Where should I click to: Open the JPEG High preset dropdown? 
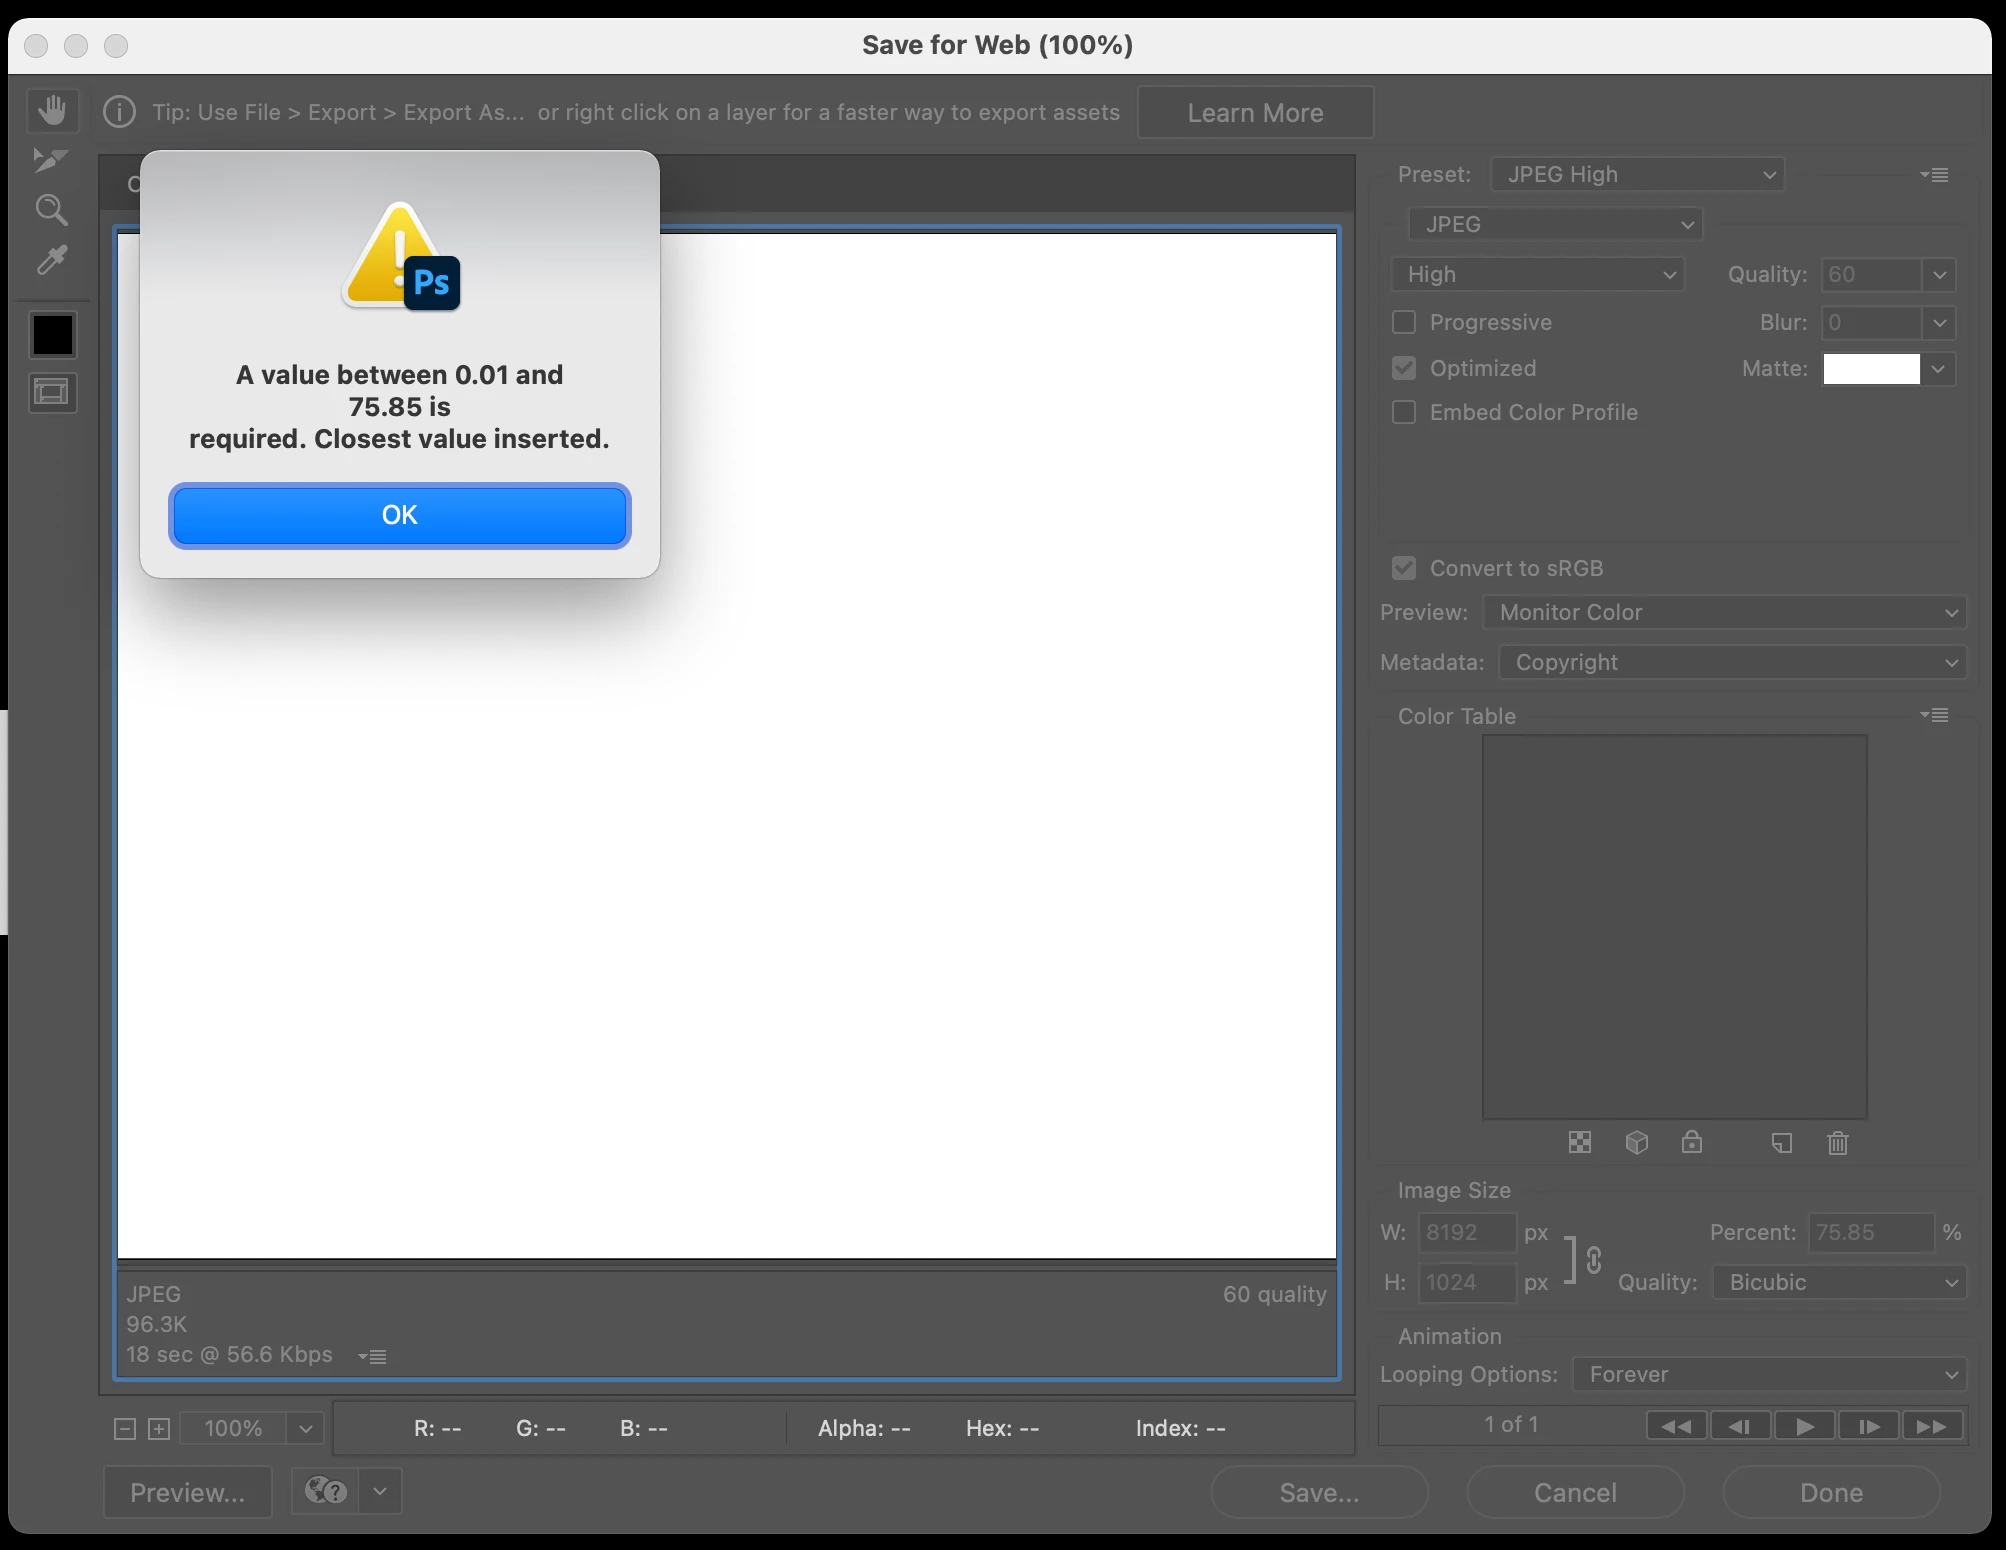point(1637,175)
